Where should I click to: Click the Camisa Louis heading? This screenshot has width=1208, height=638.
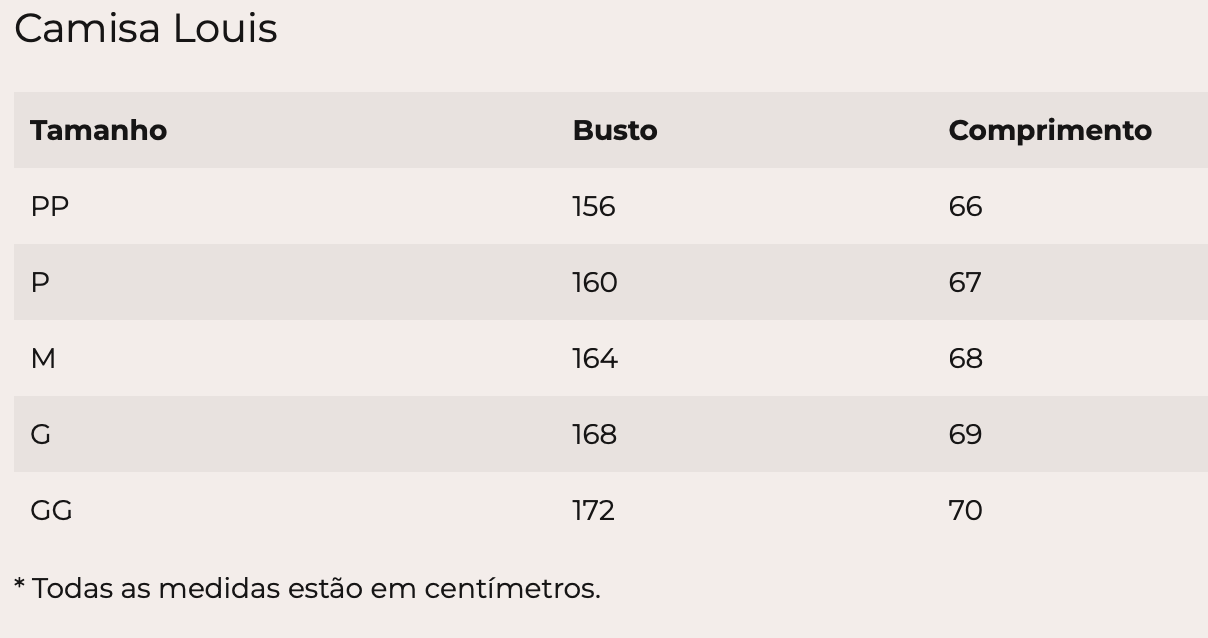[146, 29]
